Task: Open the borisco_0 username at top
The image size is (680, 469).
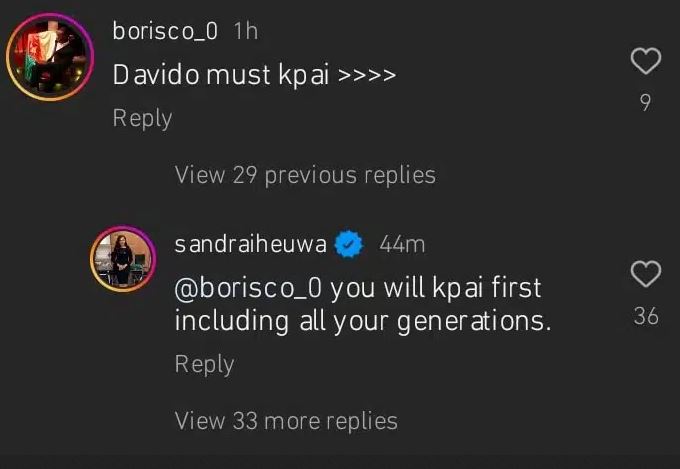Action: (164, 31)
